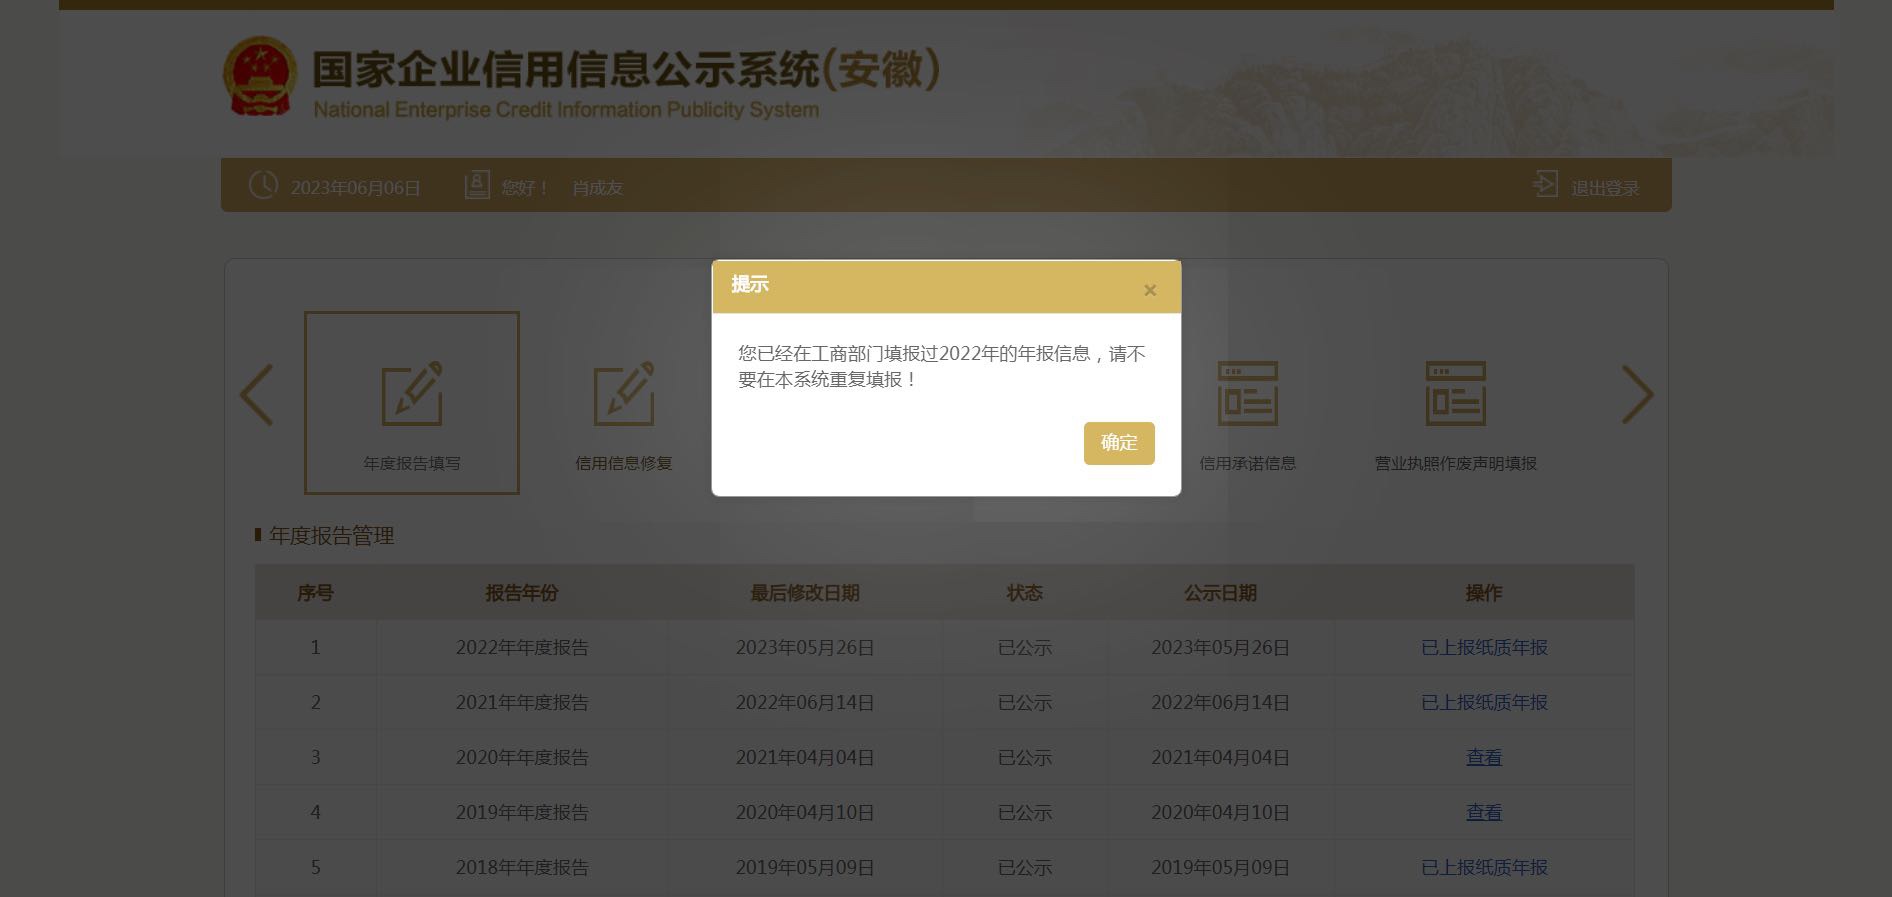Click the 退出登录 logout icon
Viewport: 1892px width, 897px height.
[x=1545, y=185]
